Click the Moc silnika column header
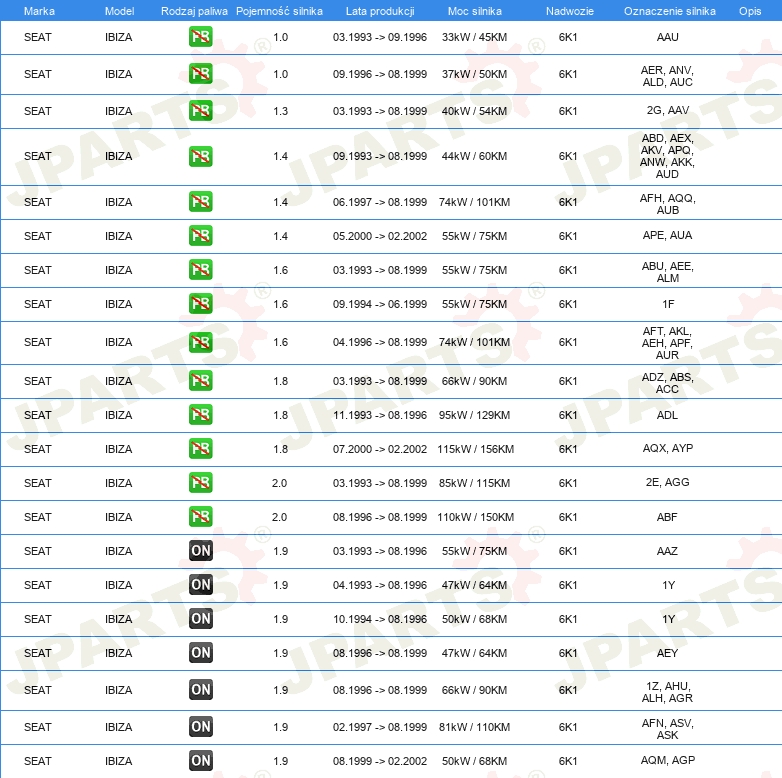782x778 pixels. [x=474, y=11]
